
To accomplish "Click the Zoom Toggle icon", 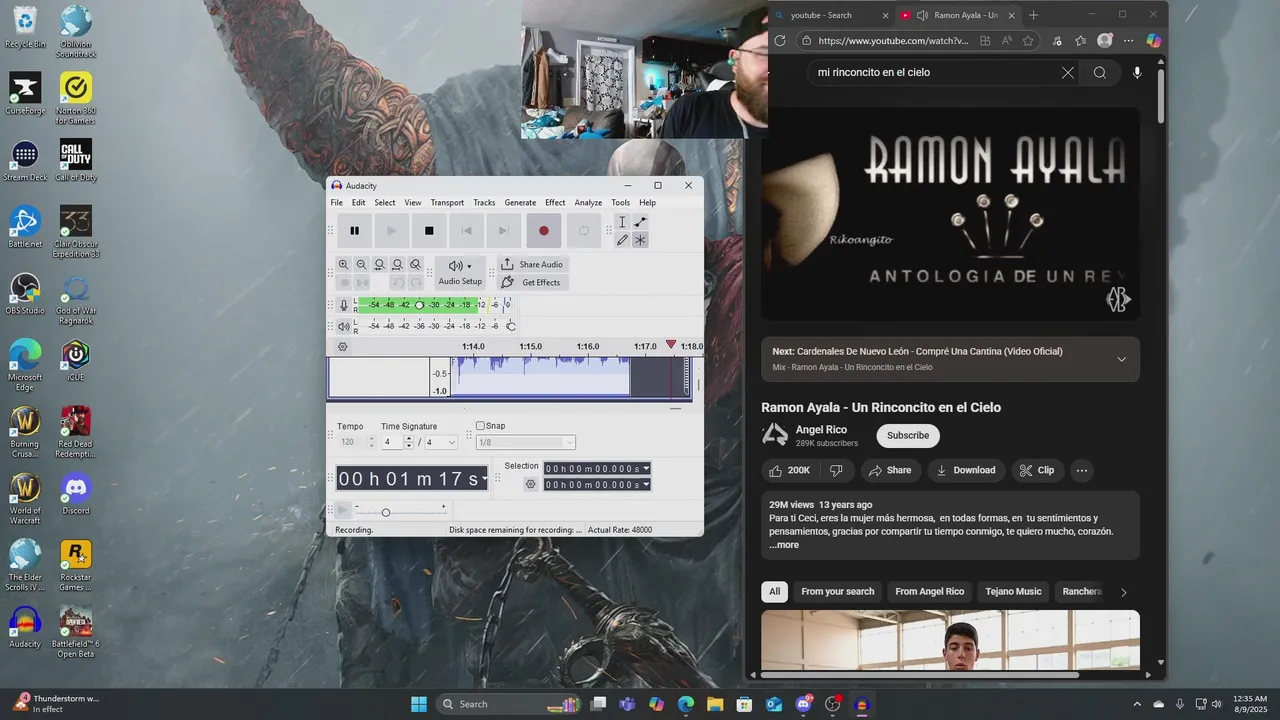I will click(x=415, y=265).
